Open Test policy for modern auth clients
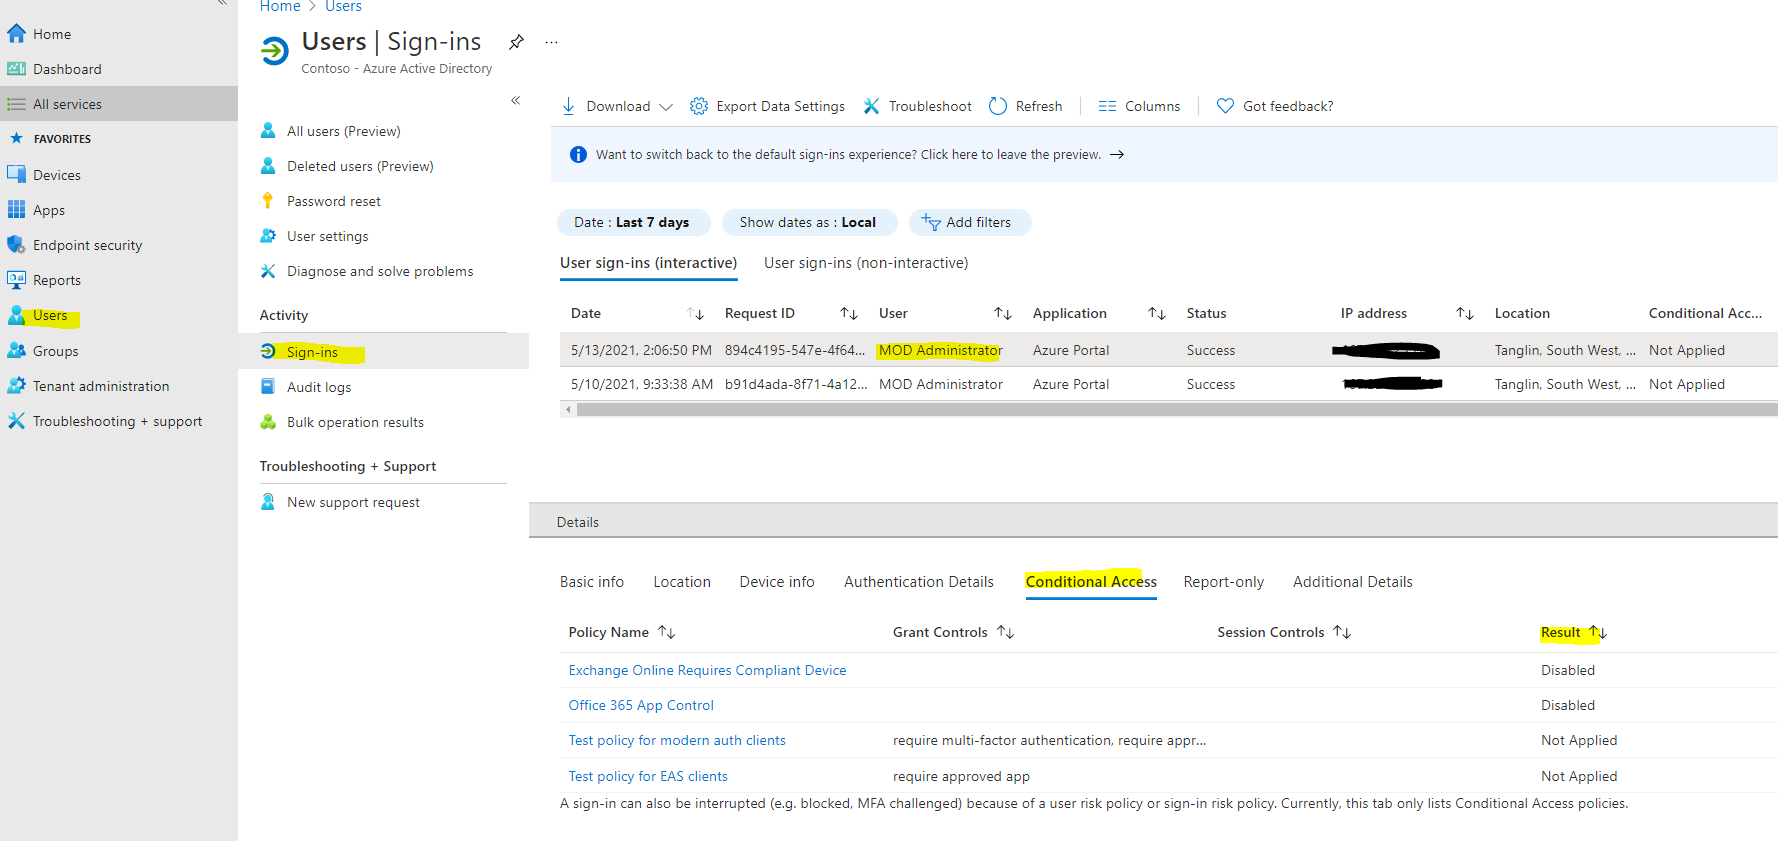 click(677, 740)
